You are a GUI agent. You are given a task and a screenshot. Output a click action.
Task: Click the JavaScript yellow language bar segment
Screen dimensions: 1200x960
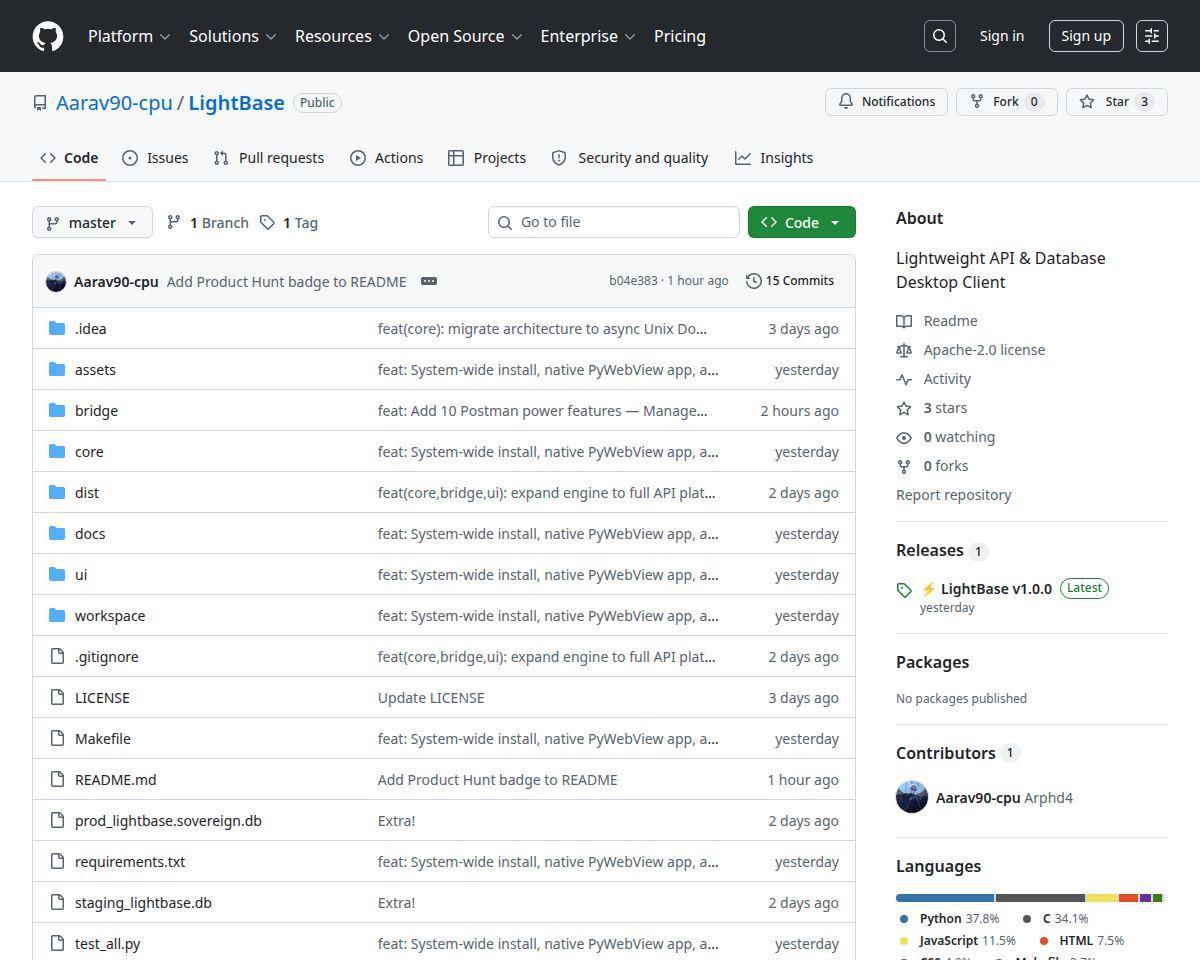click(x=1102, y=898)
